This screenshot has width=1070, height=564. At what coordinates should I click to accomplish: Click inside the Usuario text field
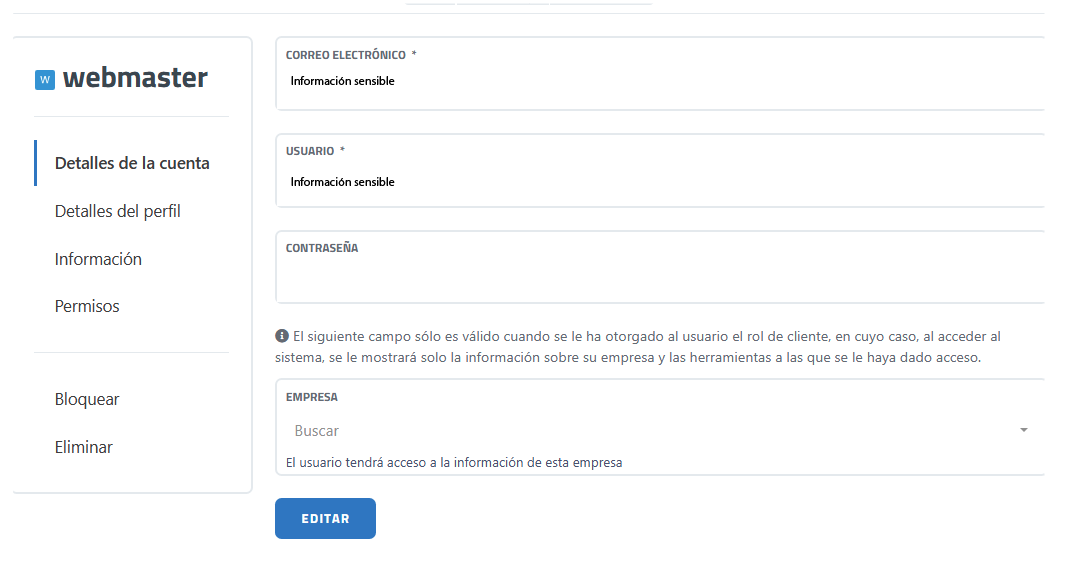660,182
